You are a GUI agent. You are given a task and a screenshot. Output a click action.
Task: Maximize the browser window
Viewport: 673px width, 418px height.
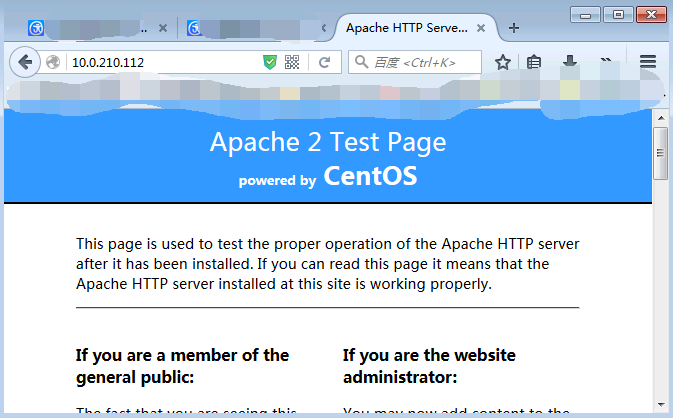pos(618,15)
